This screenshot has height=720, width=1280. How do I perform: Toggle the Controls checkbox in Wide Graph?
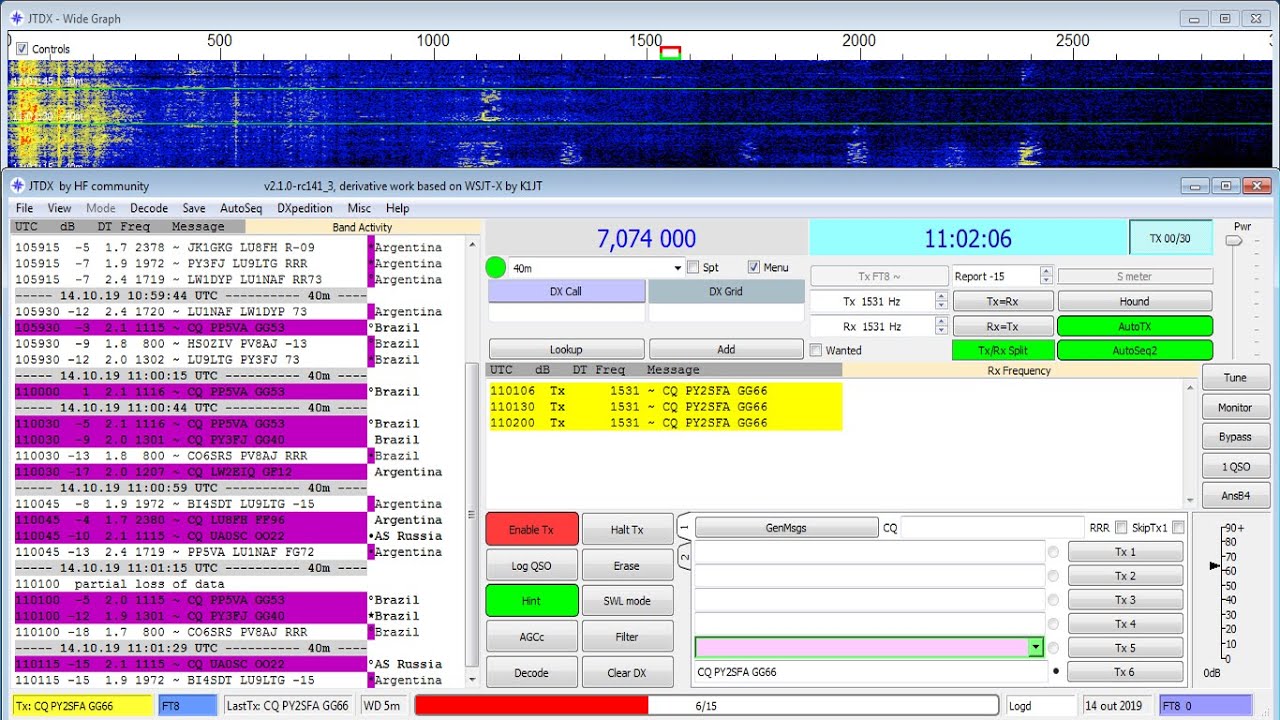(22, 48)
